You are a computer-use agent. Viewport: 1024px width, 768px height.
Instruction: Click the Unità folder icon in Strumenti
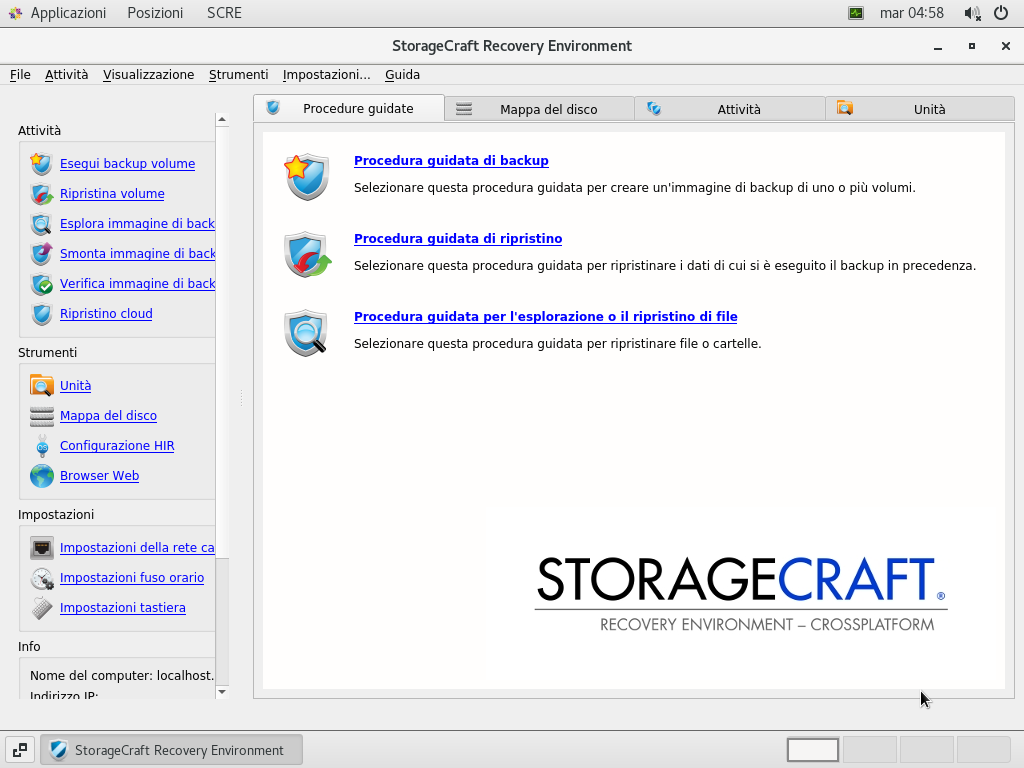coord(41,385)
